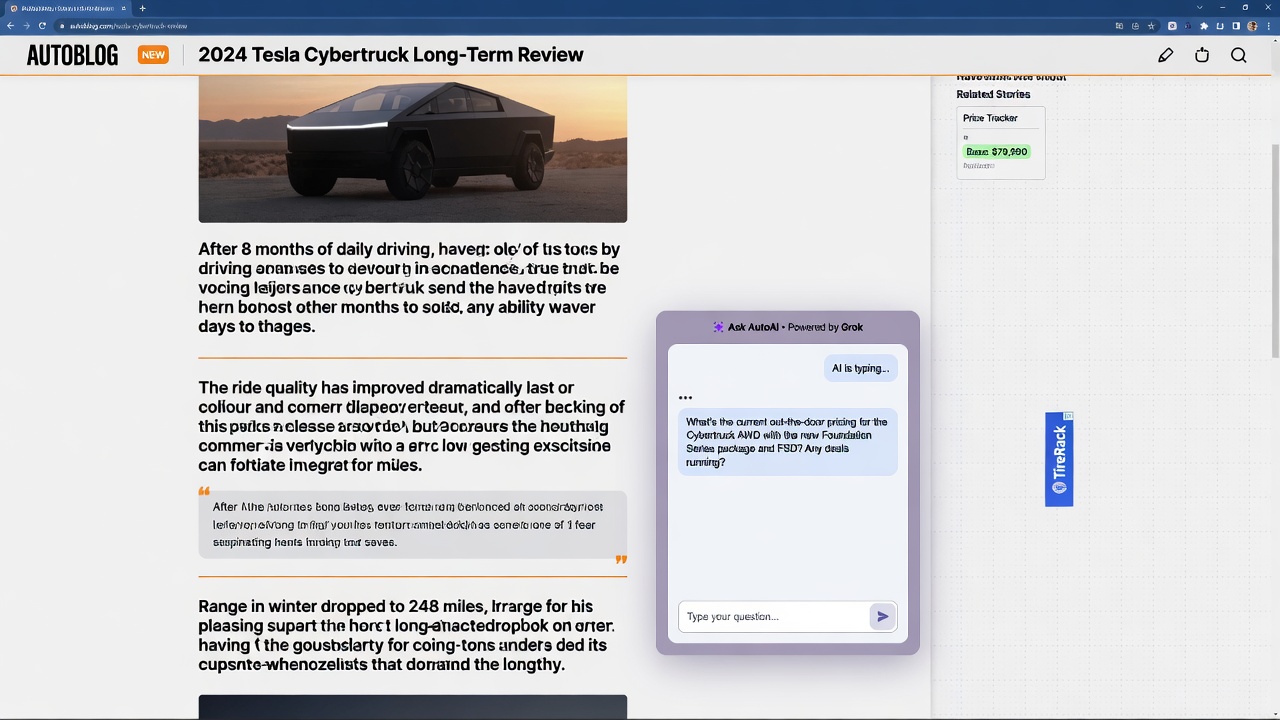
Task: Click the green Base $79,990 price badge
Action: [x=997, y=152]
